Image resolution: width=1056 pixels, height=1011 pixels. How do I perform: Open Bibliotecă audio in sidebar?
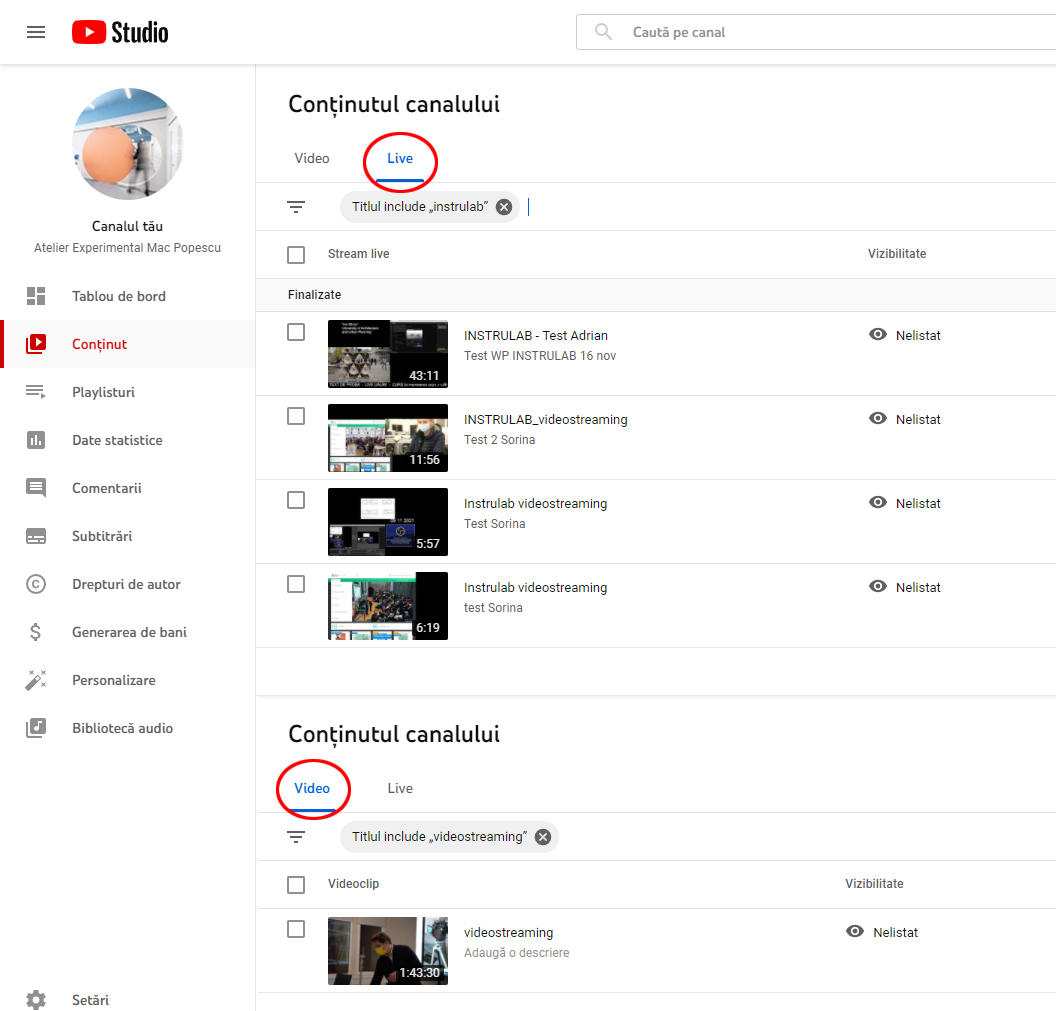122,728
